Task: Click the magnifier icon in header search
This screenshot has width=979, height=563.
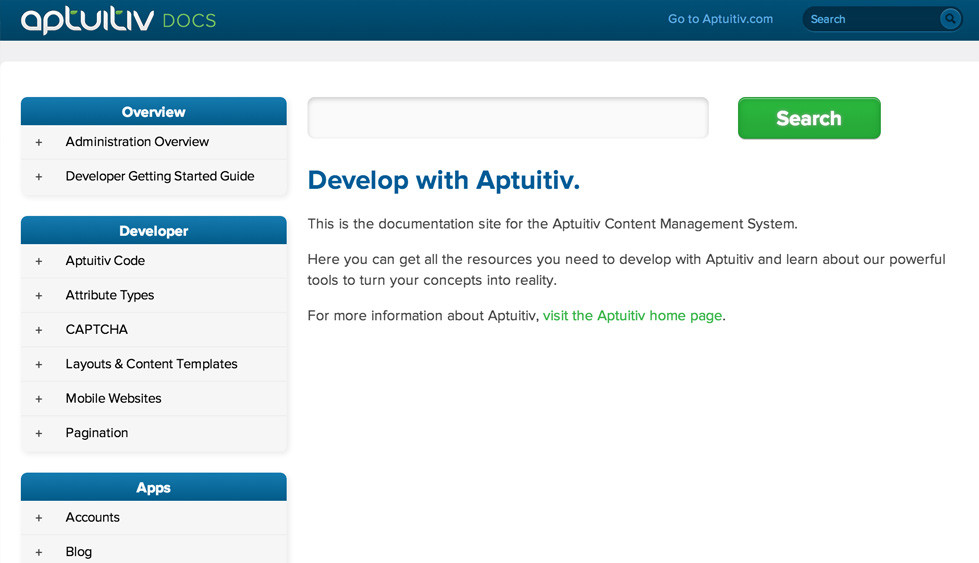Action: click(x=950, y=19)
